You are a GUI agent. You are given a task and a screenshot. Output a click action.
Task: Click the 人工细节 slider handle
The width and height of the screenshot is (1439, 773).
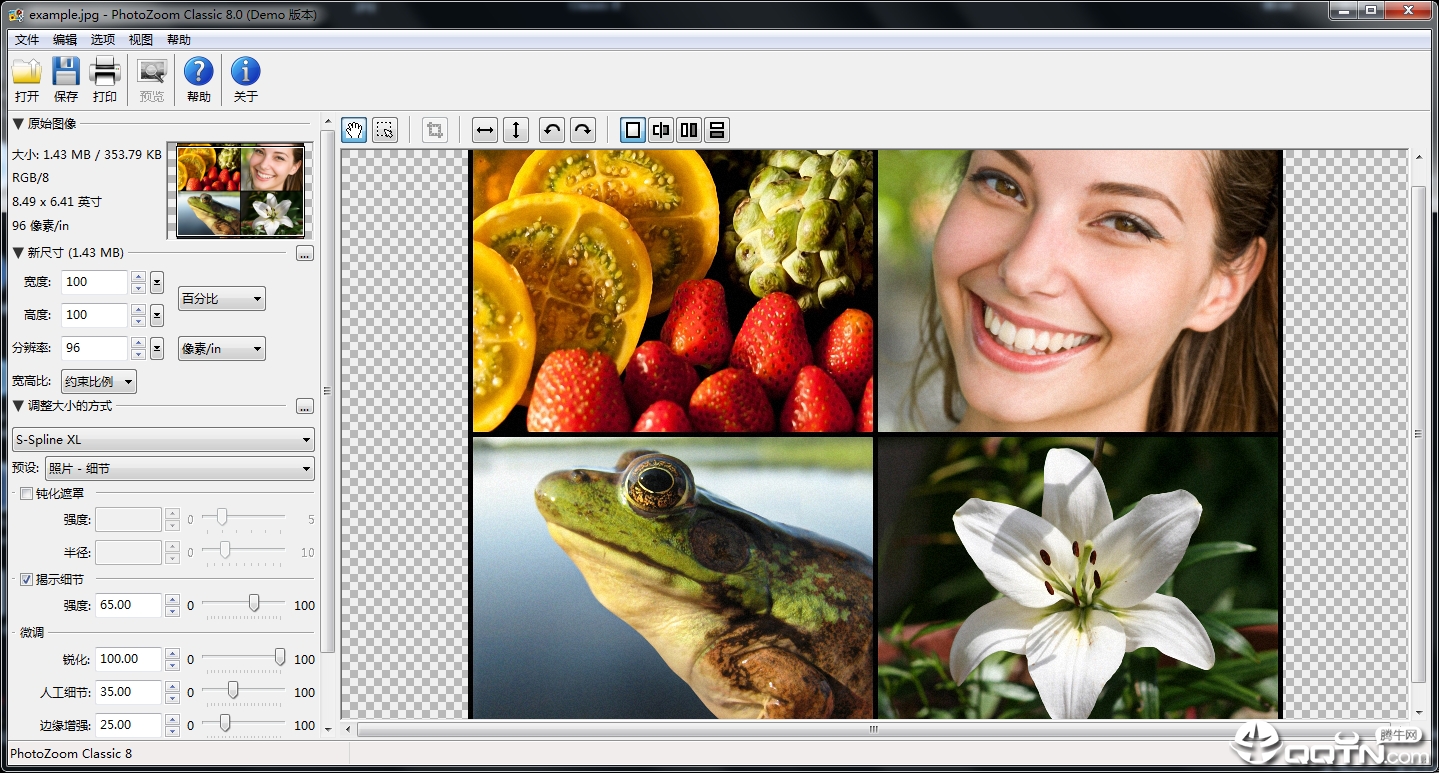[x=233, y=690]
